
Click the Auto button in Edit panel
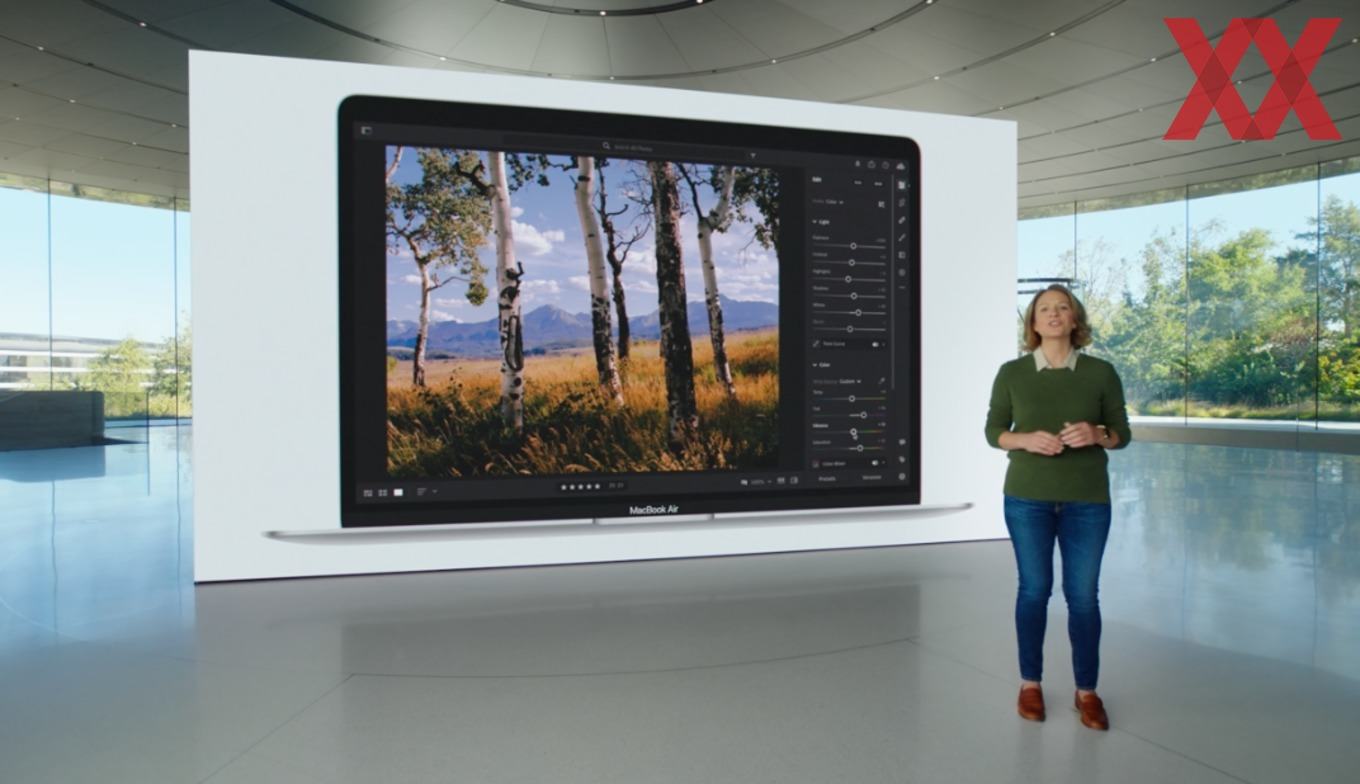pyautogui.click(x=858, y=183)
